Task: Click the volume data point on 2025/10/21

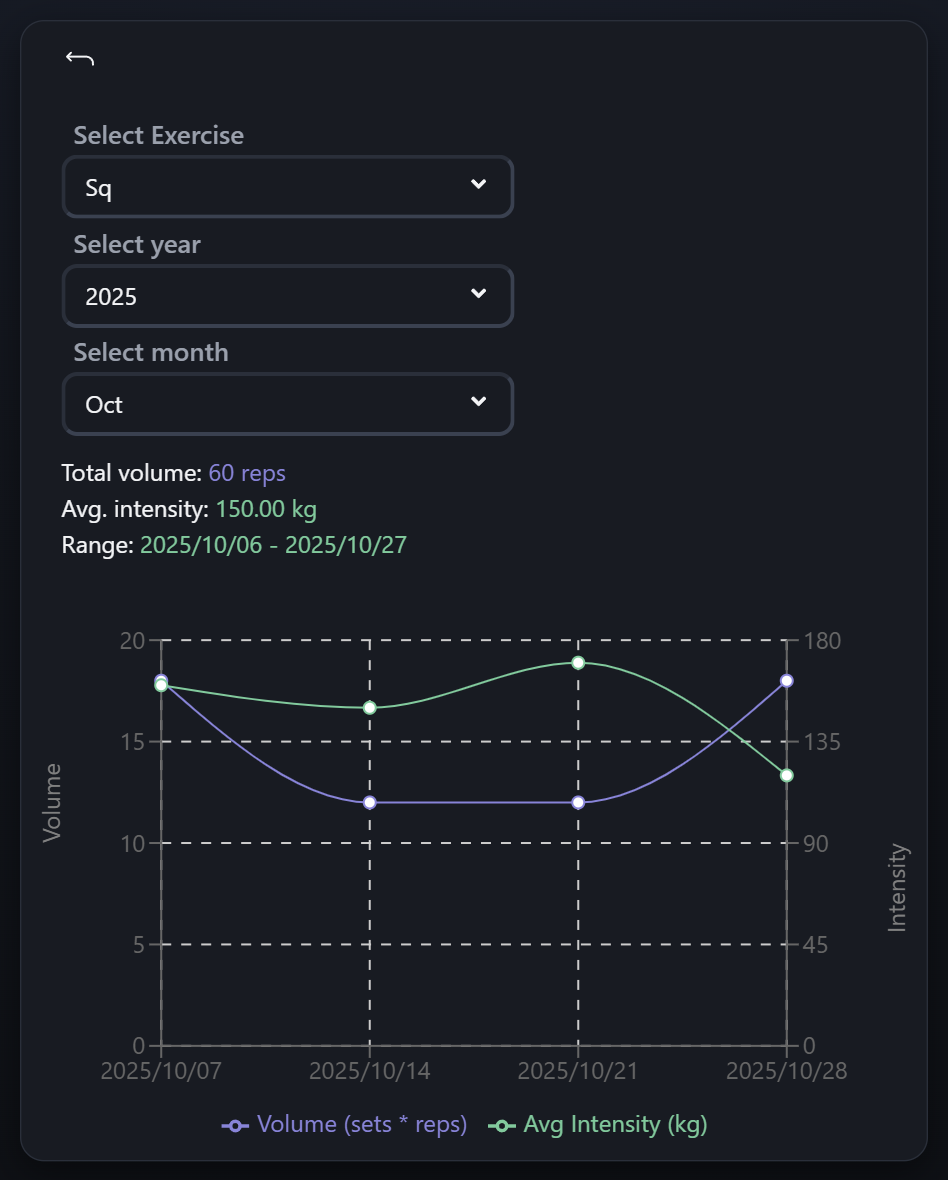Action: (x=578, y=802)
